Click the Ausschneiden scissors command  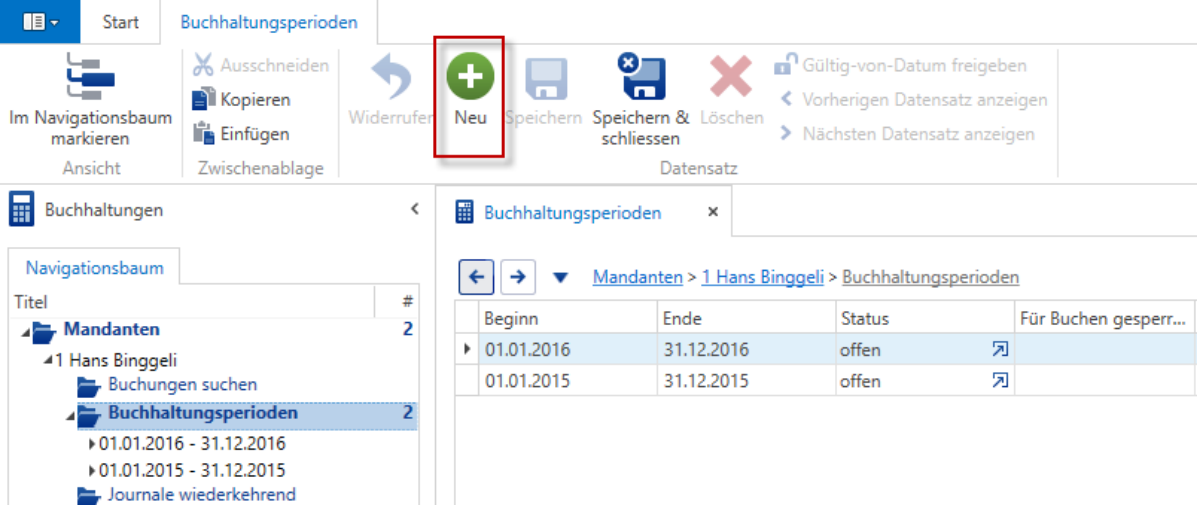pyautogui.click(x=260, y=66)
